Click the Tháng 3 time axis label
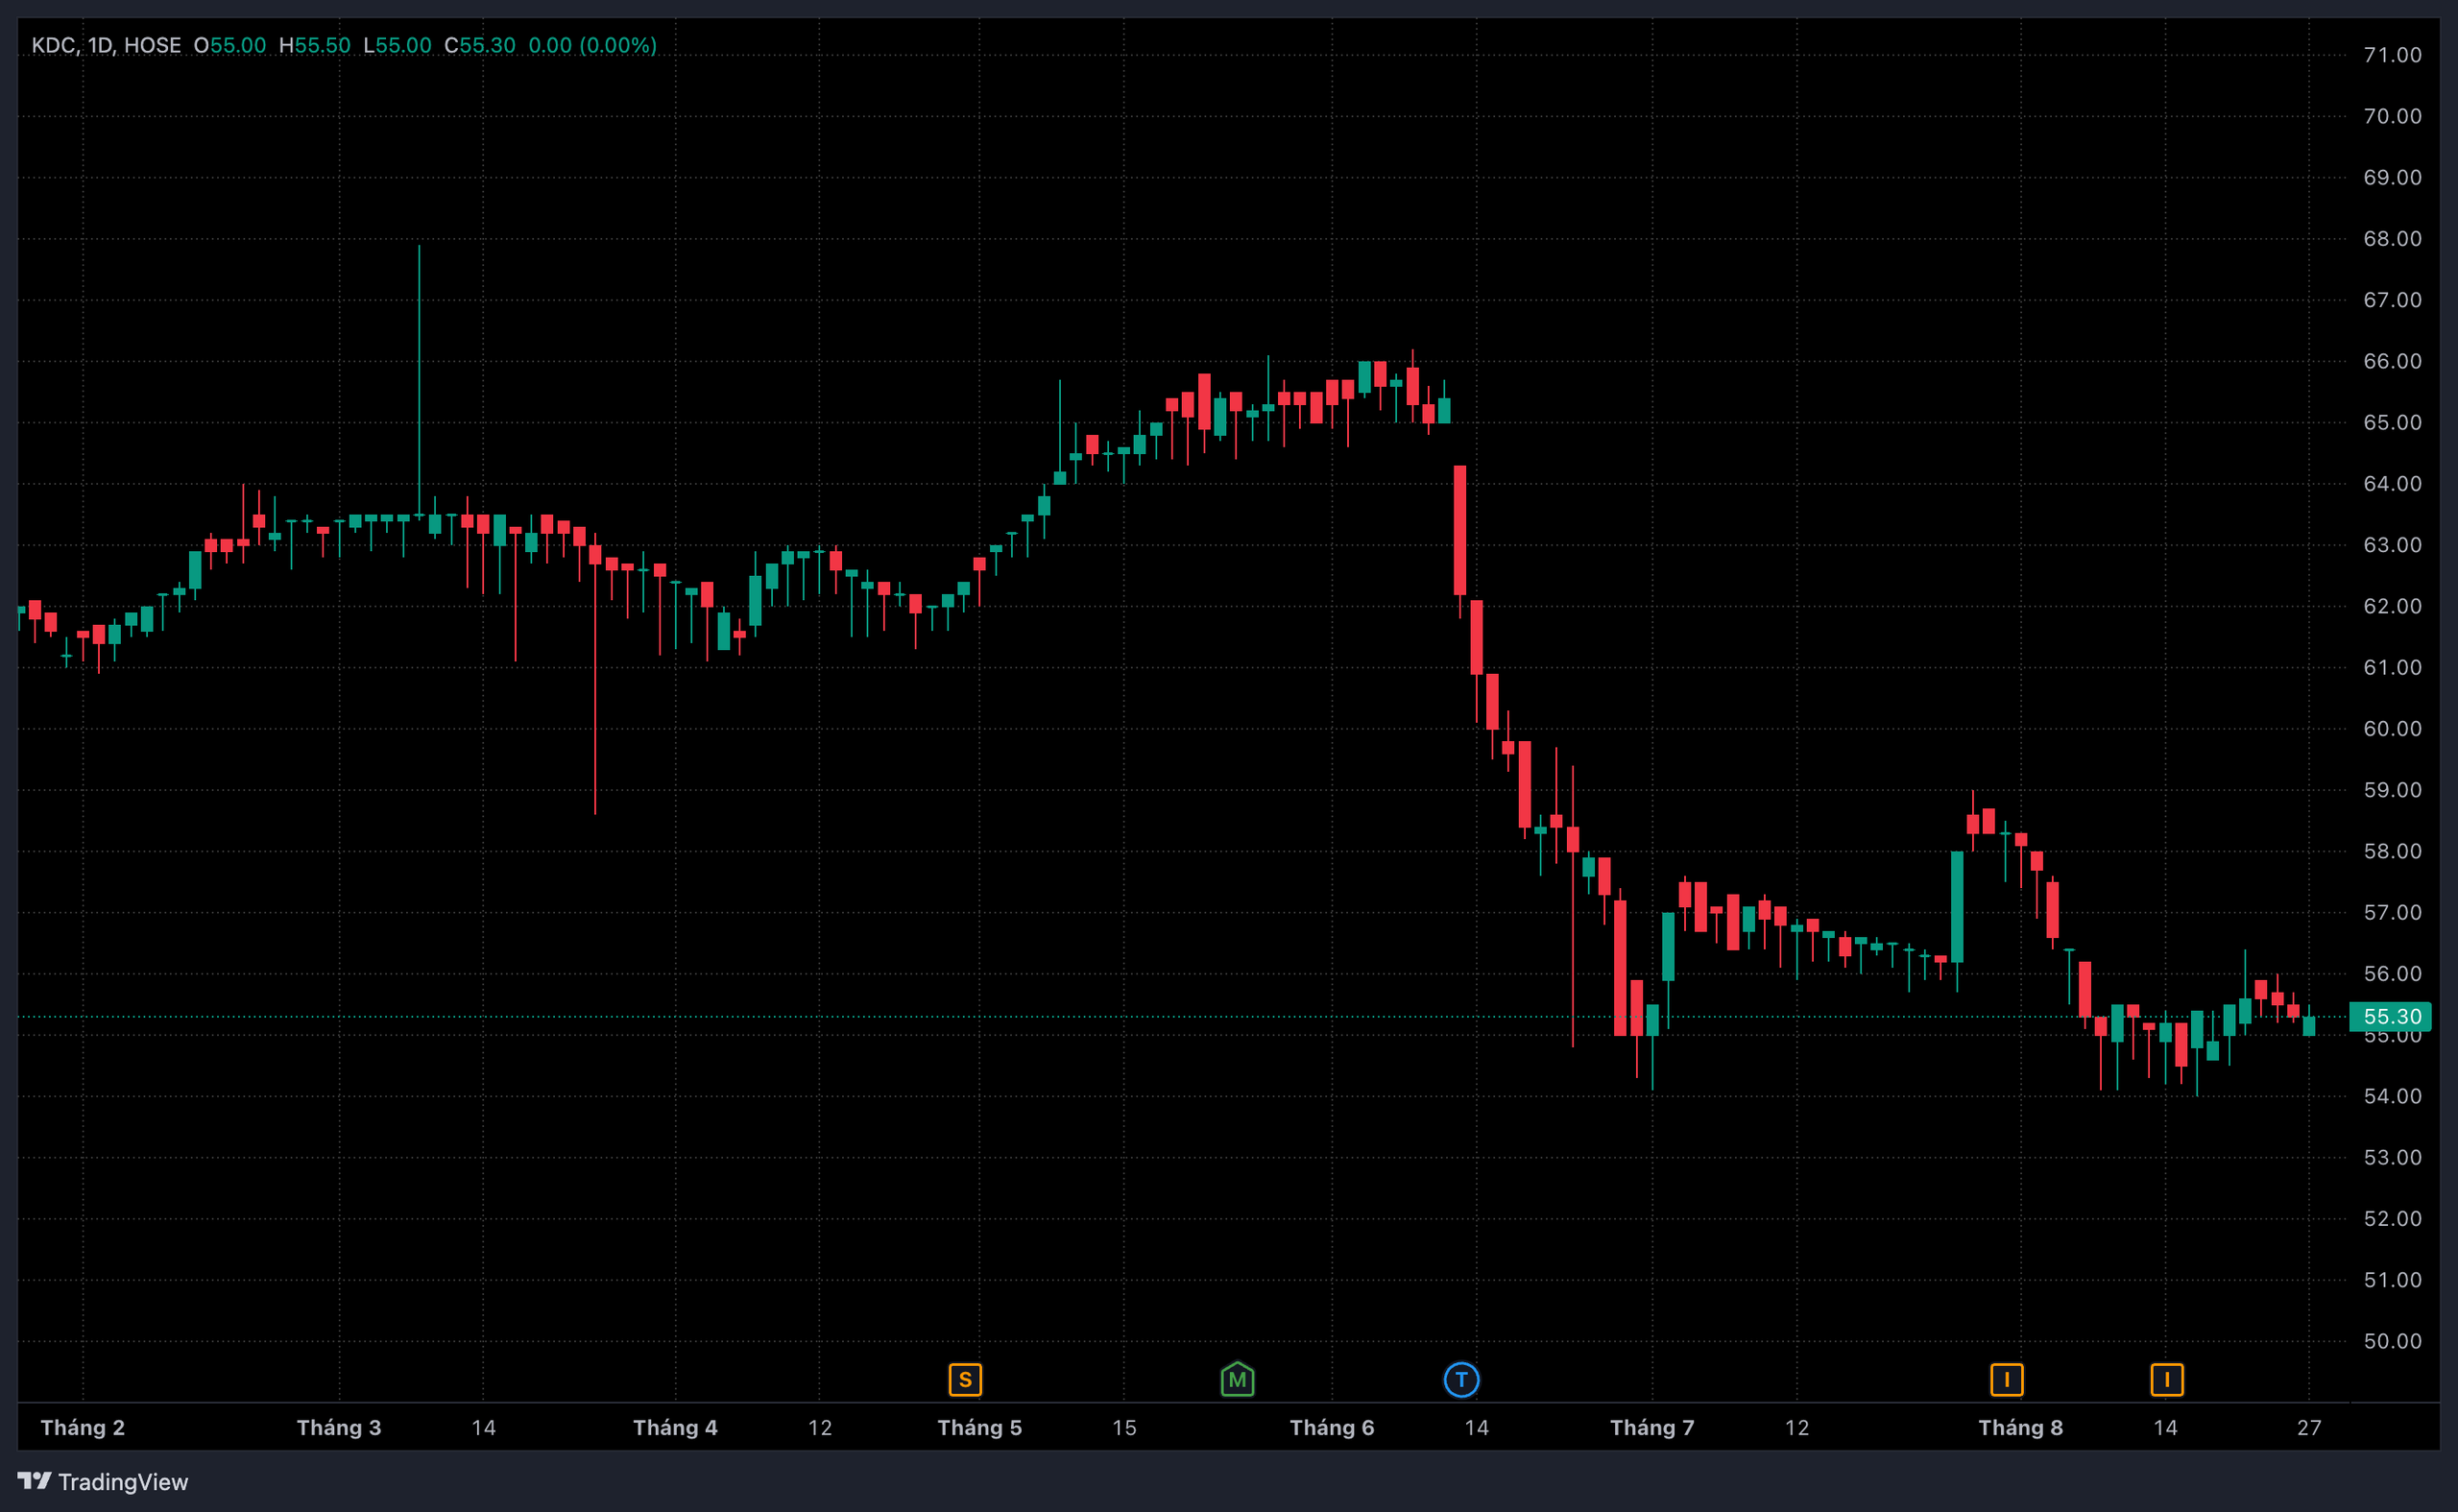The width and height of the screenshot is (2458, 1512). point(339,1427)
